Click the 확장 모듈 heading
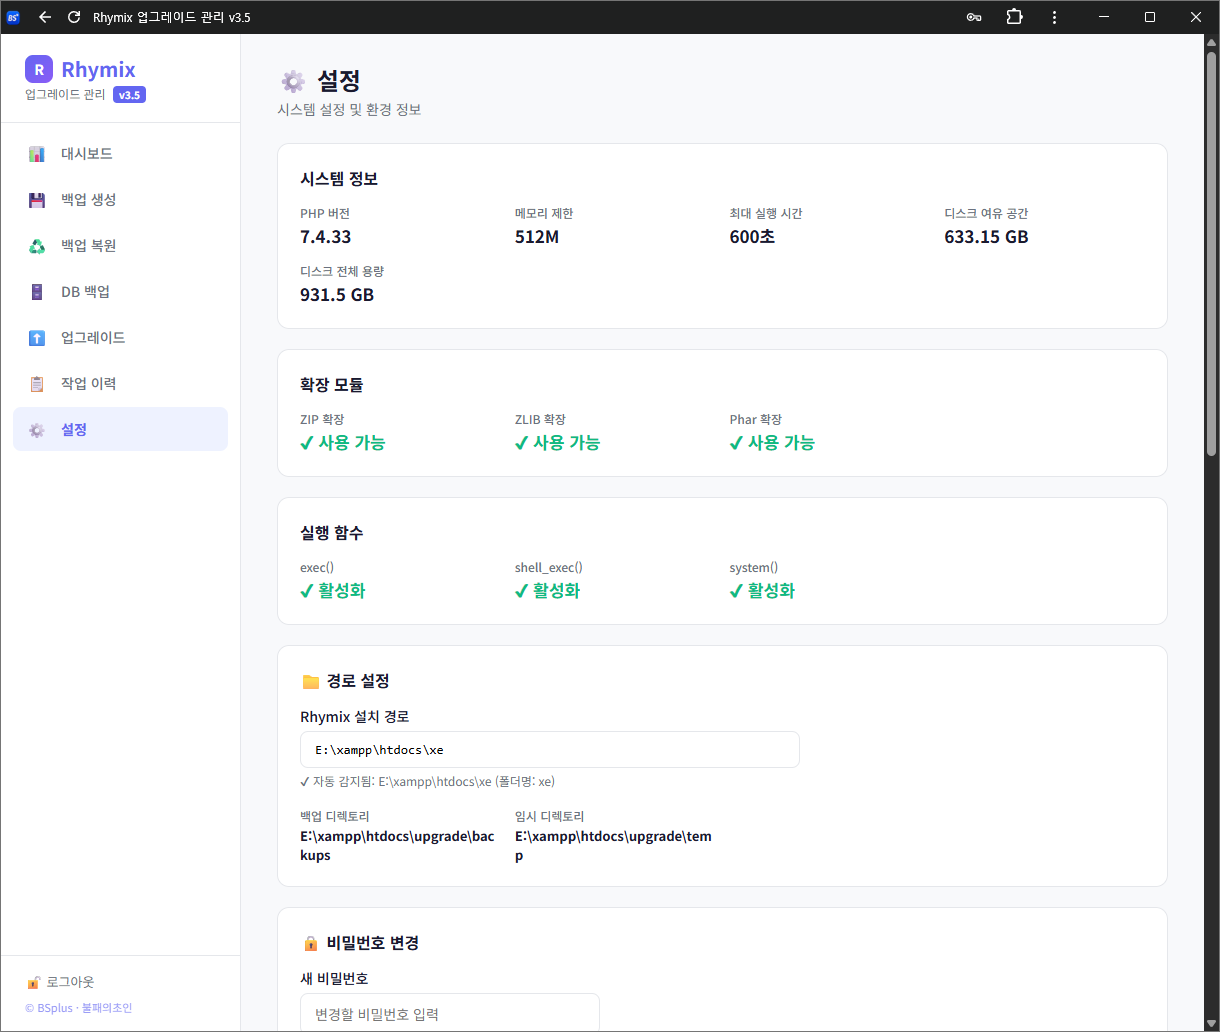This screenshot has height=1032, width=1220. coord(332,385)
